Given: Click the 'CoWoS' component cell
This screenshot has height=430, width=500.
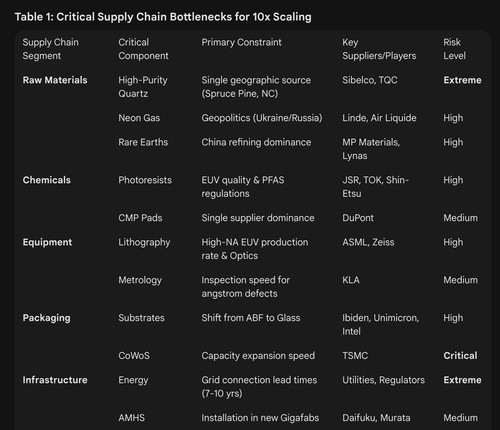Looking at the screenshot, I should [134, 356].
